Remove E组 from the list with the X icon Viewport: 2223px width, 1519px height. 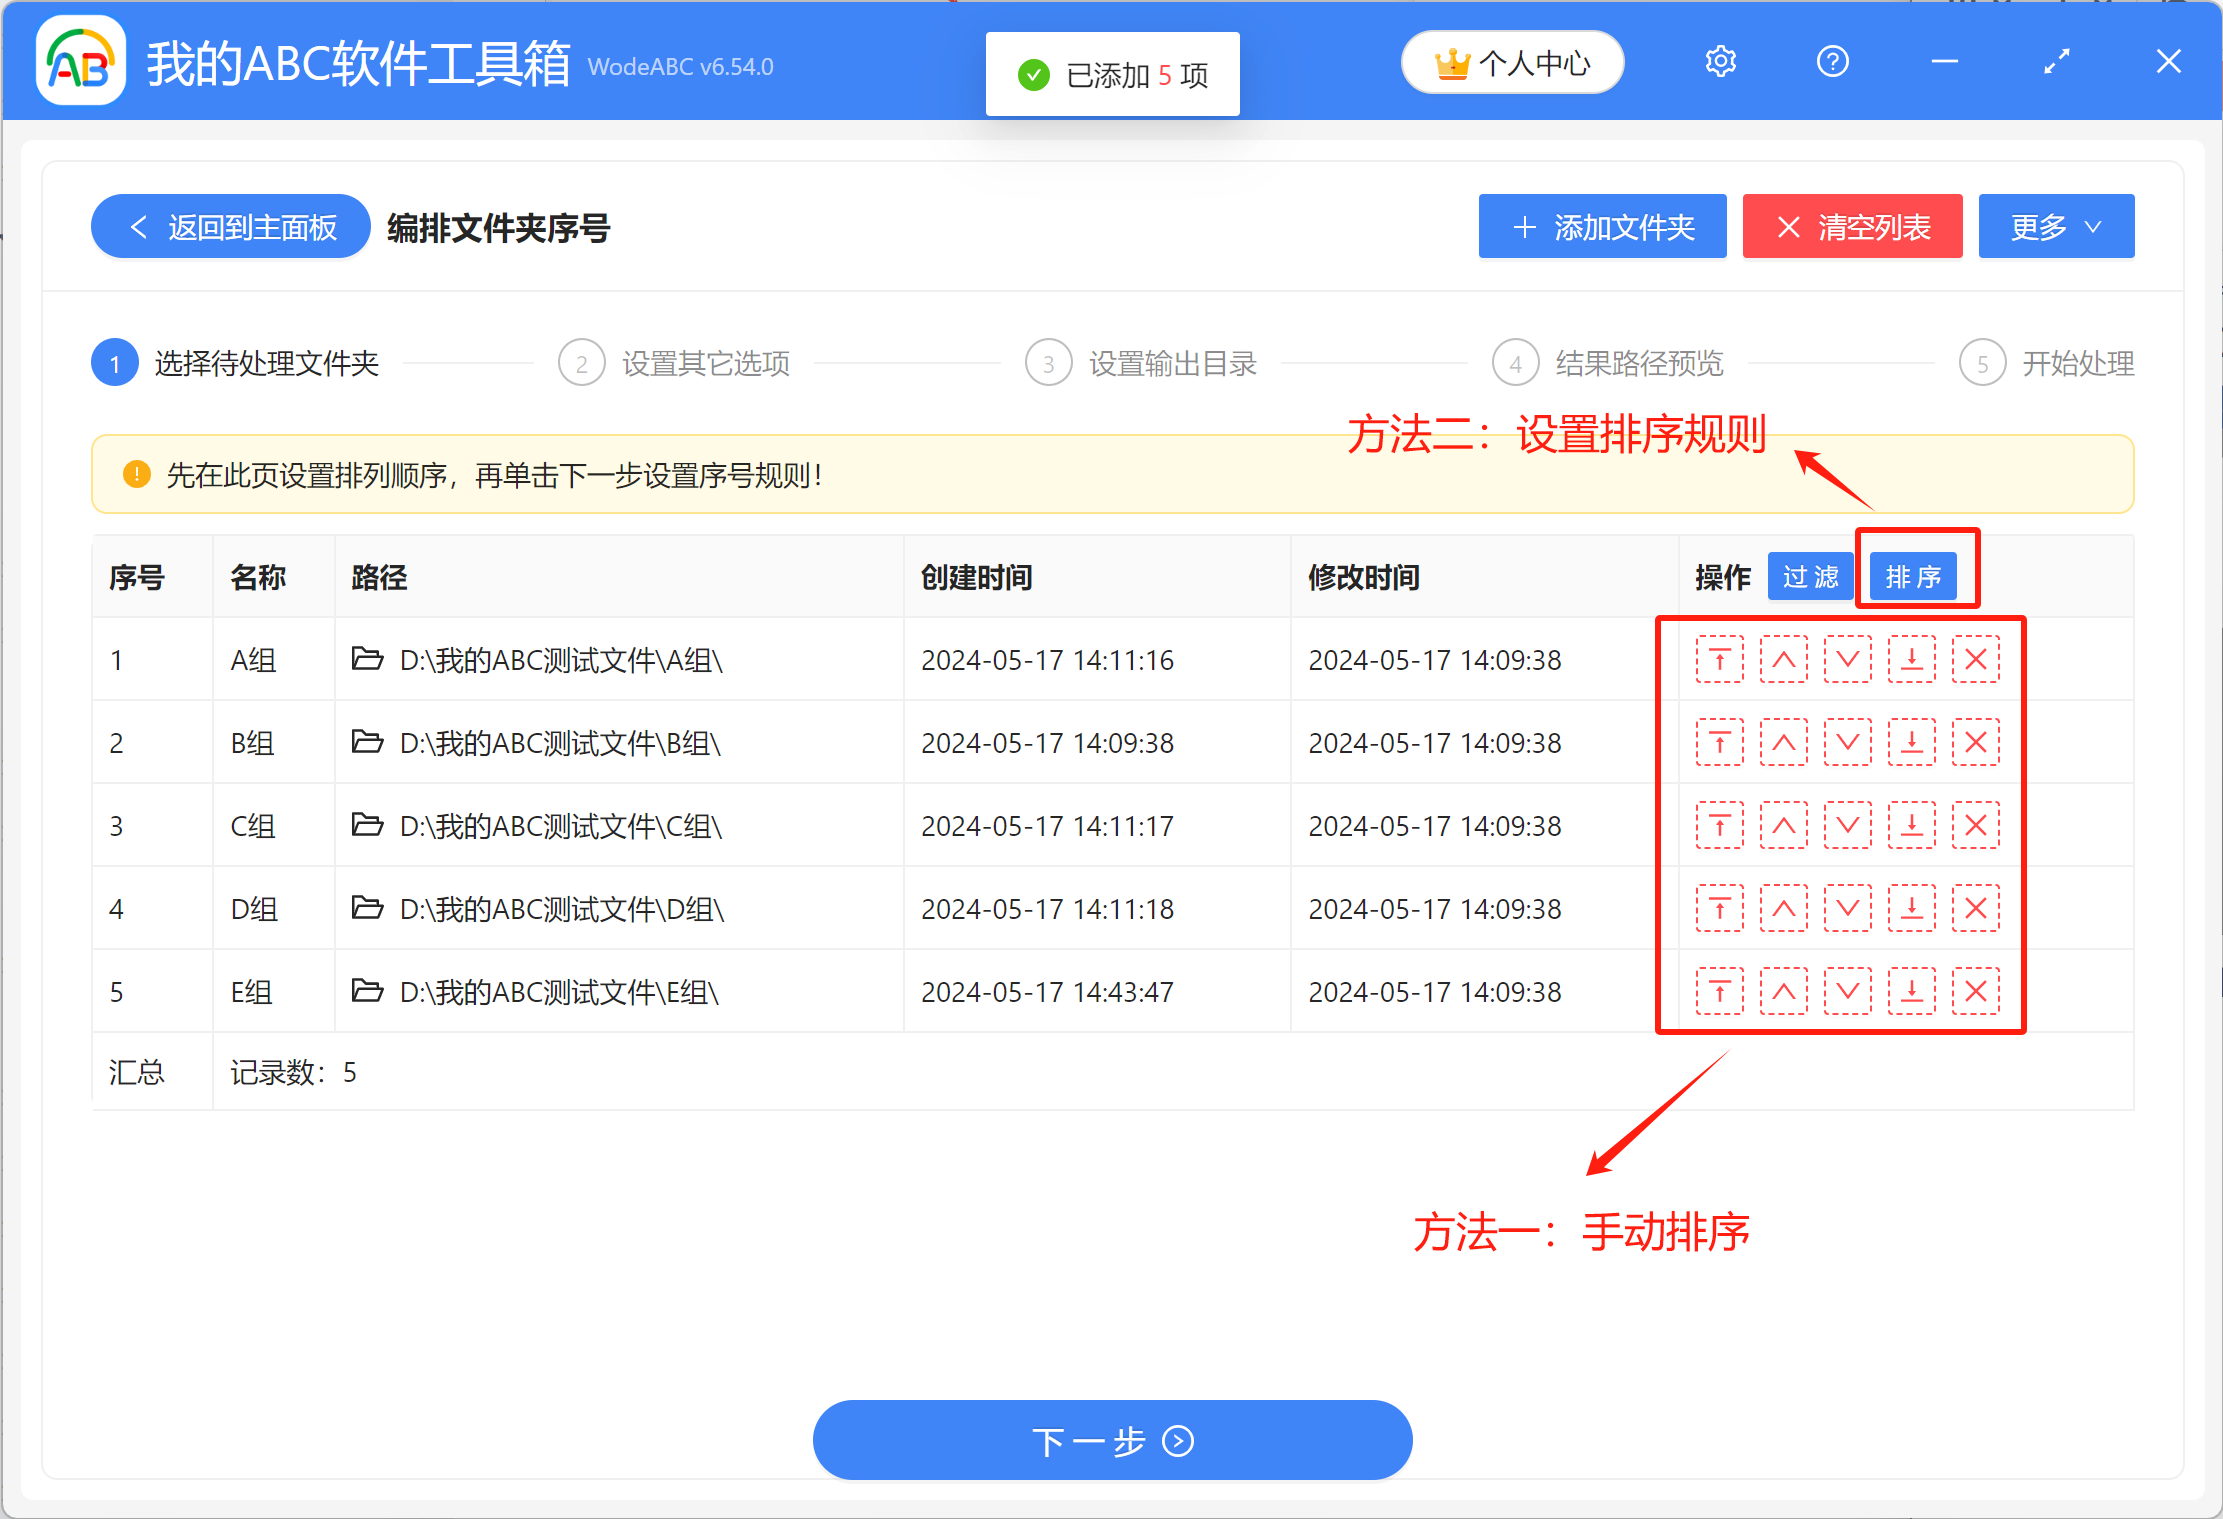(x=1975, y=991)
